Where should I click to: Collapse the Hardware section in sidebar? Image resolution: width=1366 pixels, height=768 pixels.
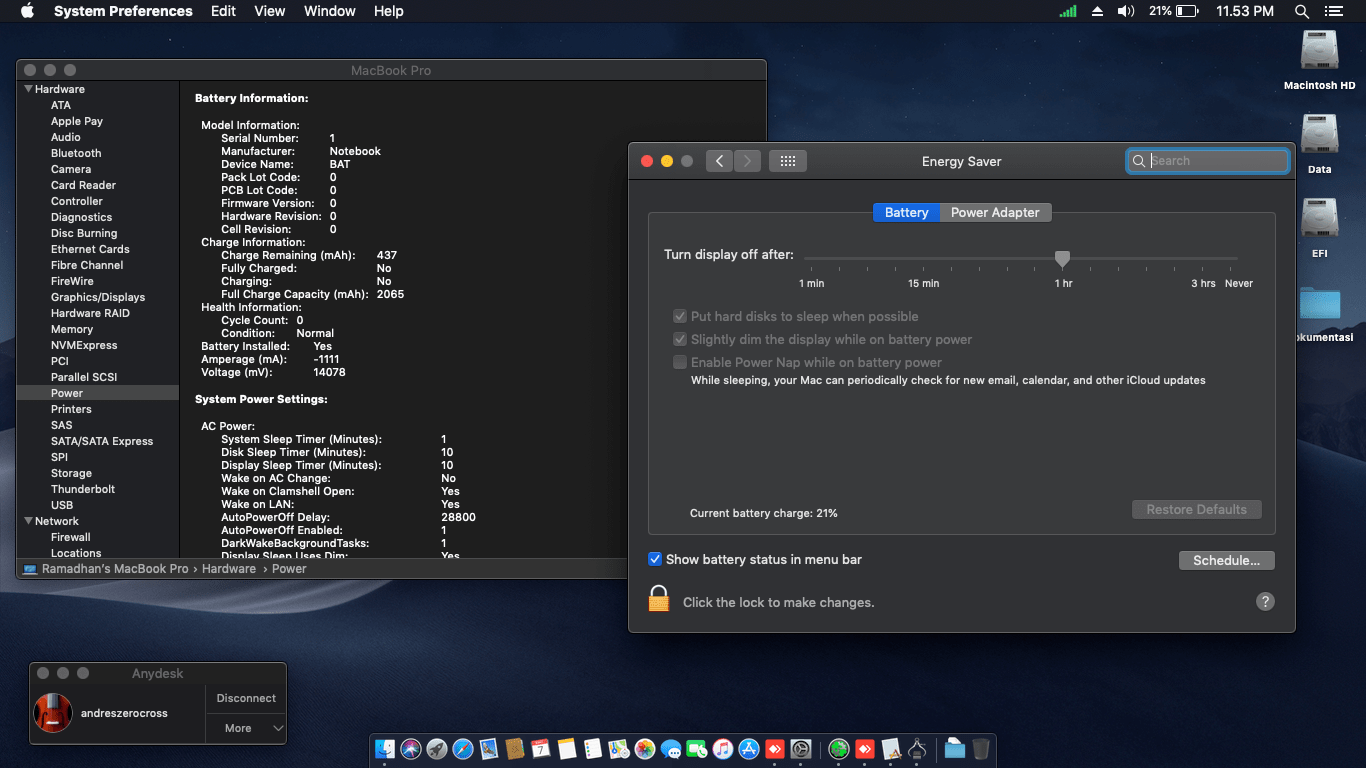click(x=28, y=89)
